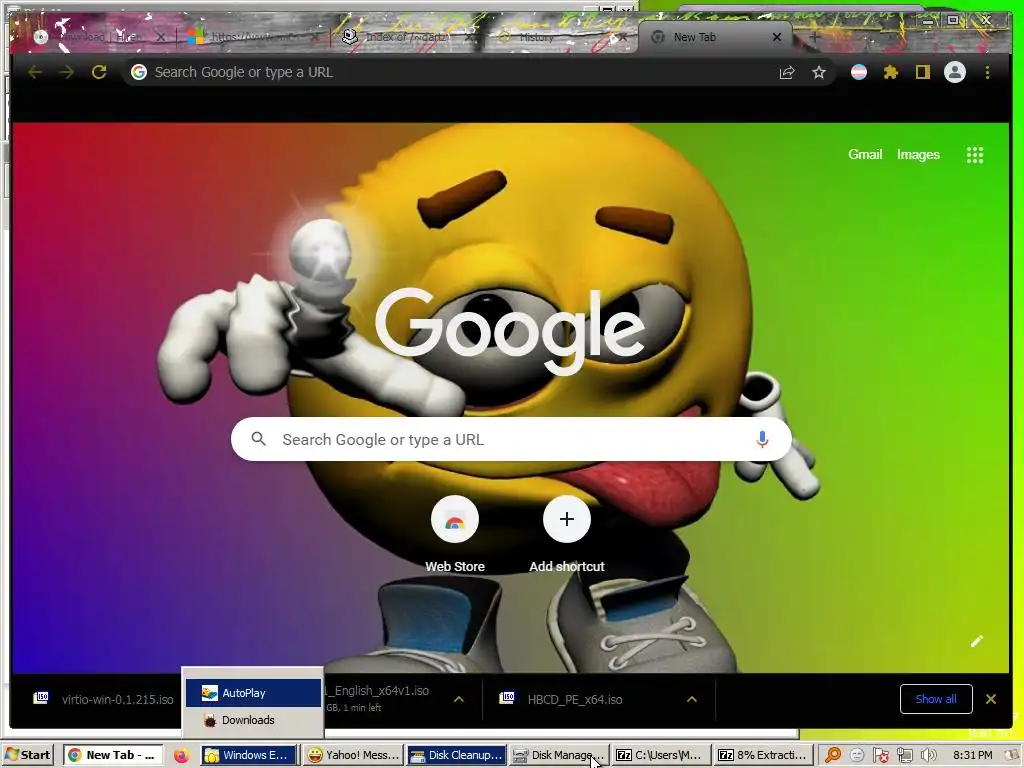Screen dimensions: 1024x768
Task: Close the New Tab tab
Action: [x=776, y=37]
